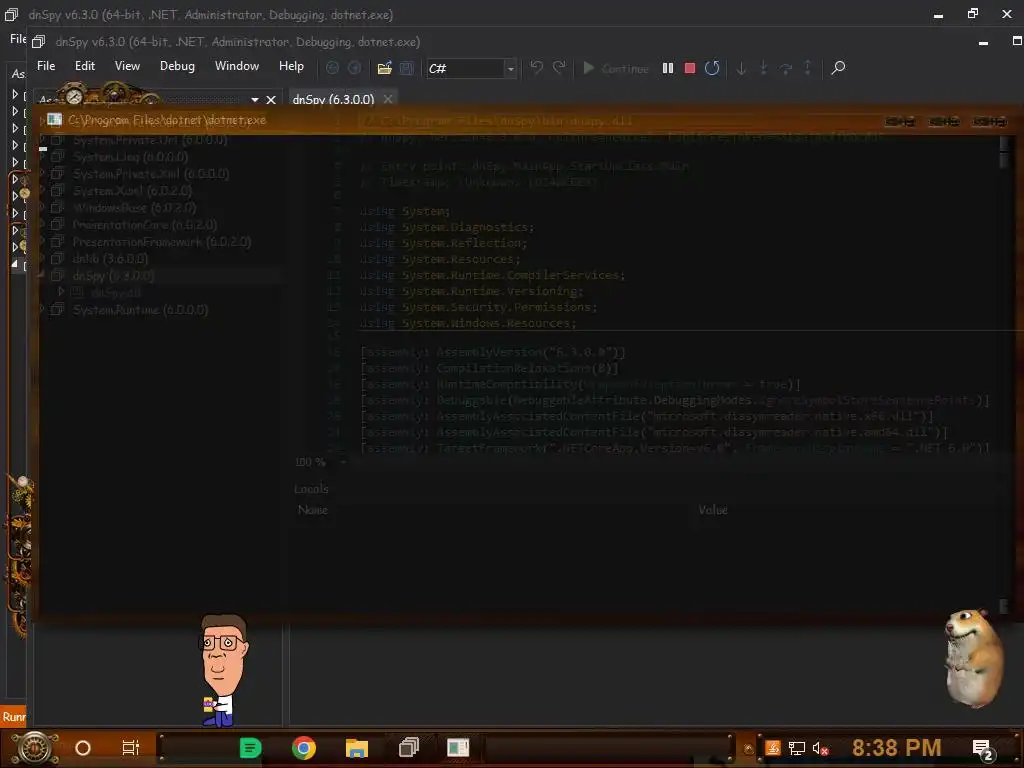Image resolution: width=1024 pixels, height=768 pixels.
Task: Open Task View on the taskbar
Action: click(131, 748)
